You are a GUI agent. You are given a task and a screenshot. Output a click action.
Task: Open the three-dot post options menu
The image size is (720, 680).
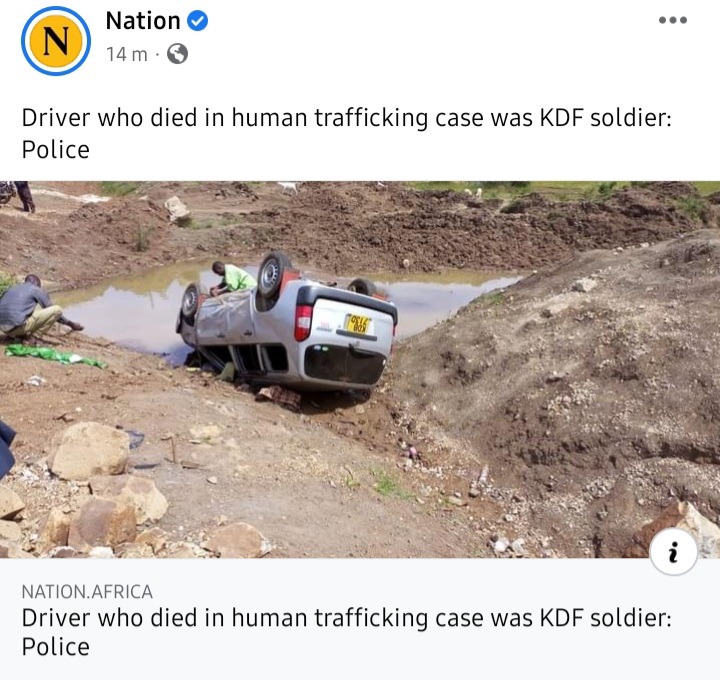673,20
